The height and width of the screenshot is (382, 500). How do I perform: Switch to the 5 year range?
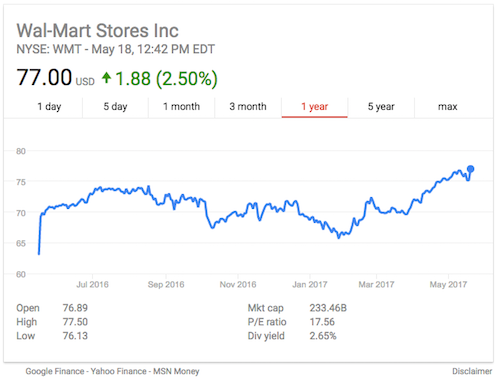pos(381,107)
